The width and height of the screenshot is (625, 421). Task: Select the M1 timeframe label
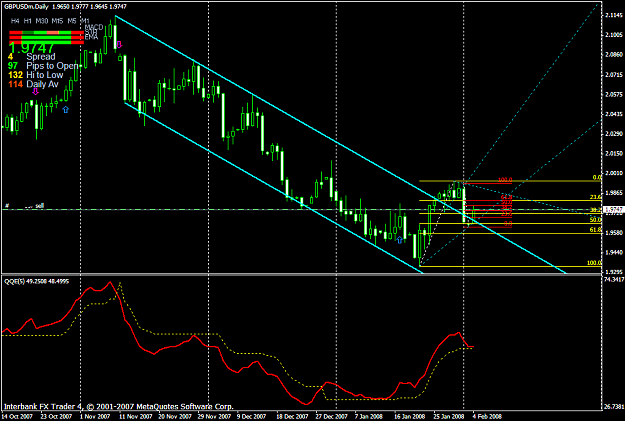coord(85,21)
